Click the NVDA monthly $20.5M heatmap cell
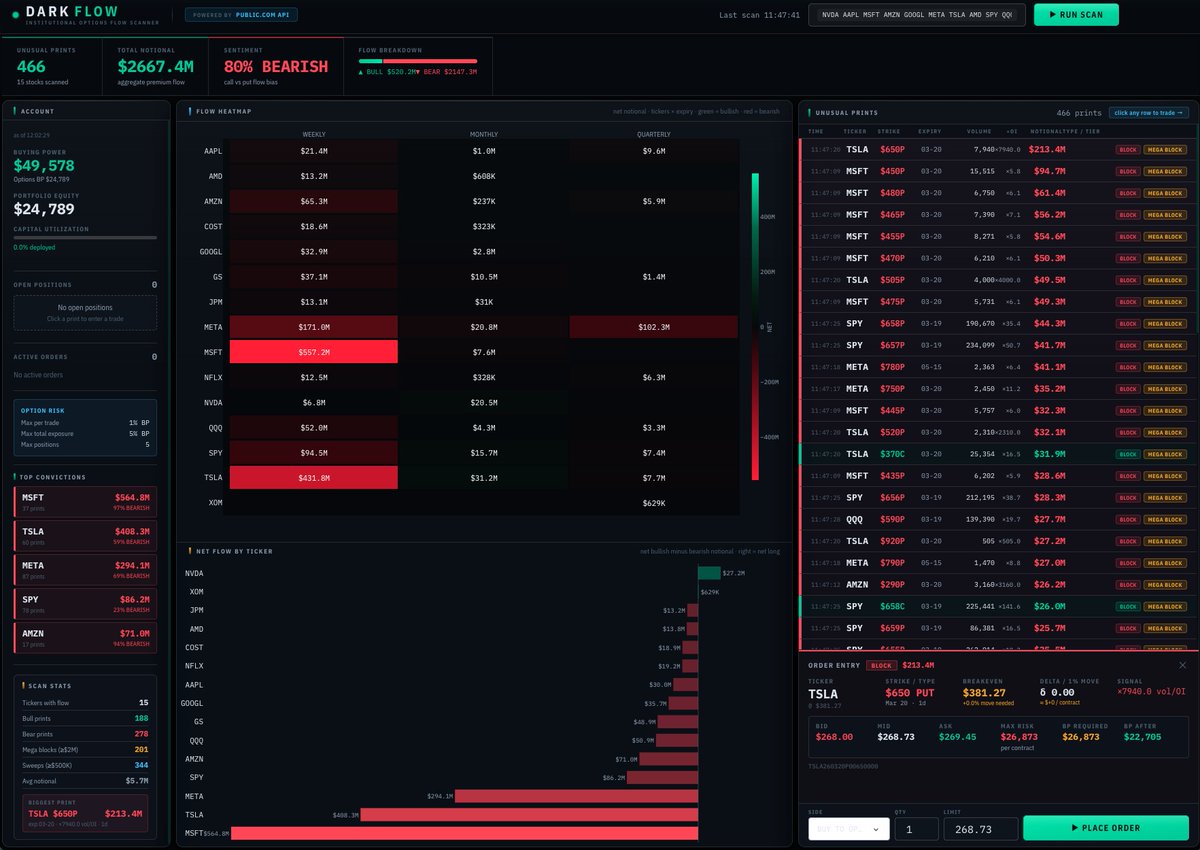Image resolution: width=1200 pixels, height=850 pixels. [484, 402]
